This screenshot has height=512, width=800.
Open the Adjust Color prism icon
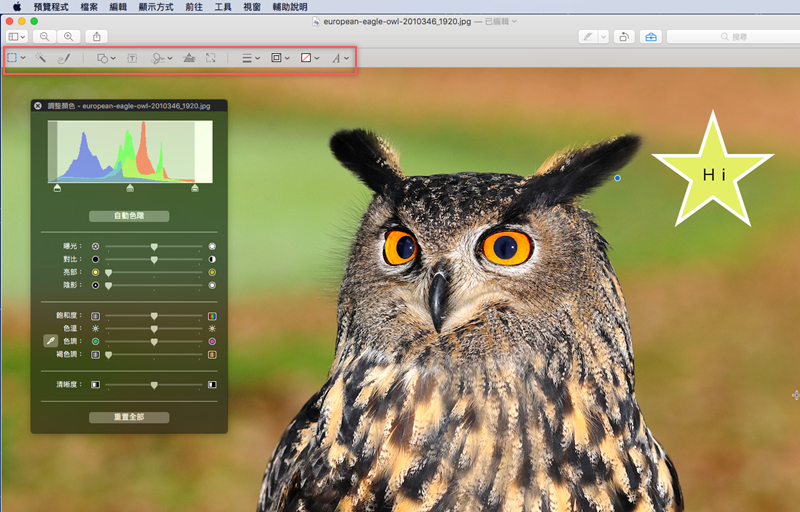click(189, 59)
